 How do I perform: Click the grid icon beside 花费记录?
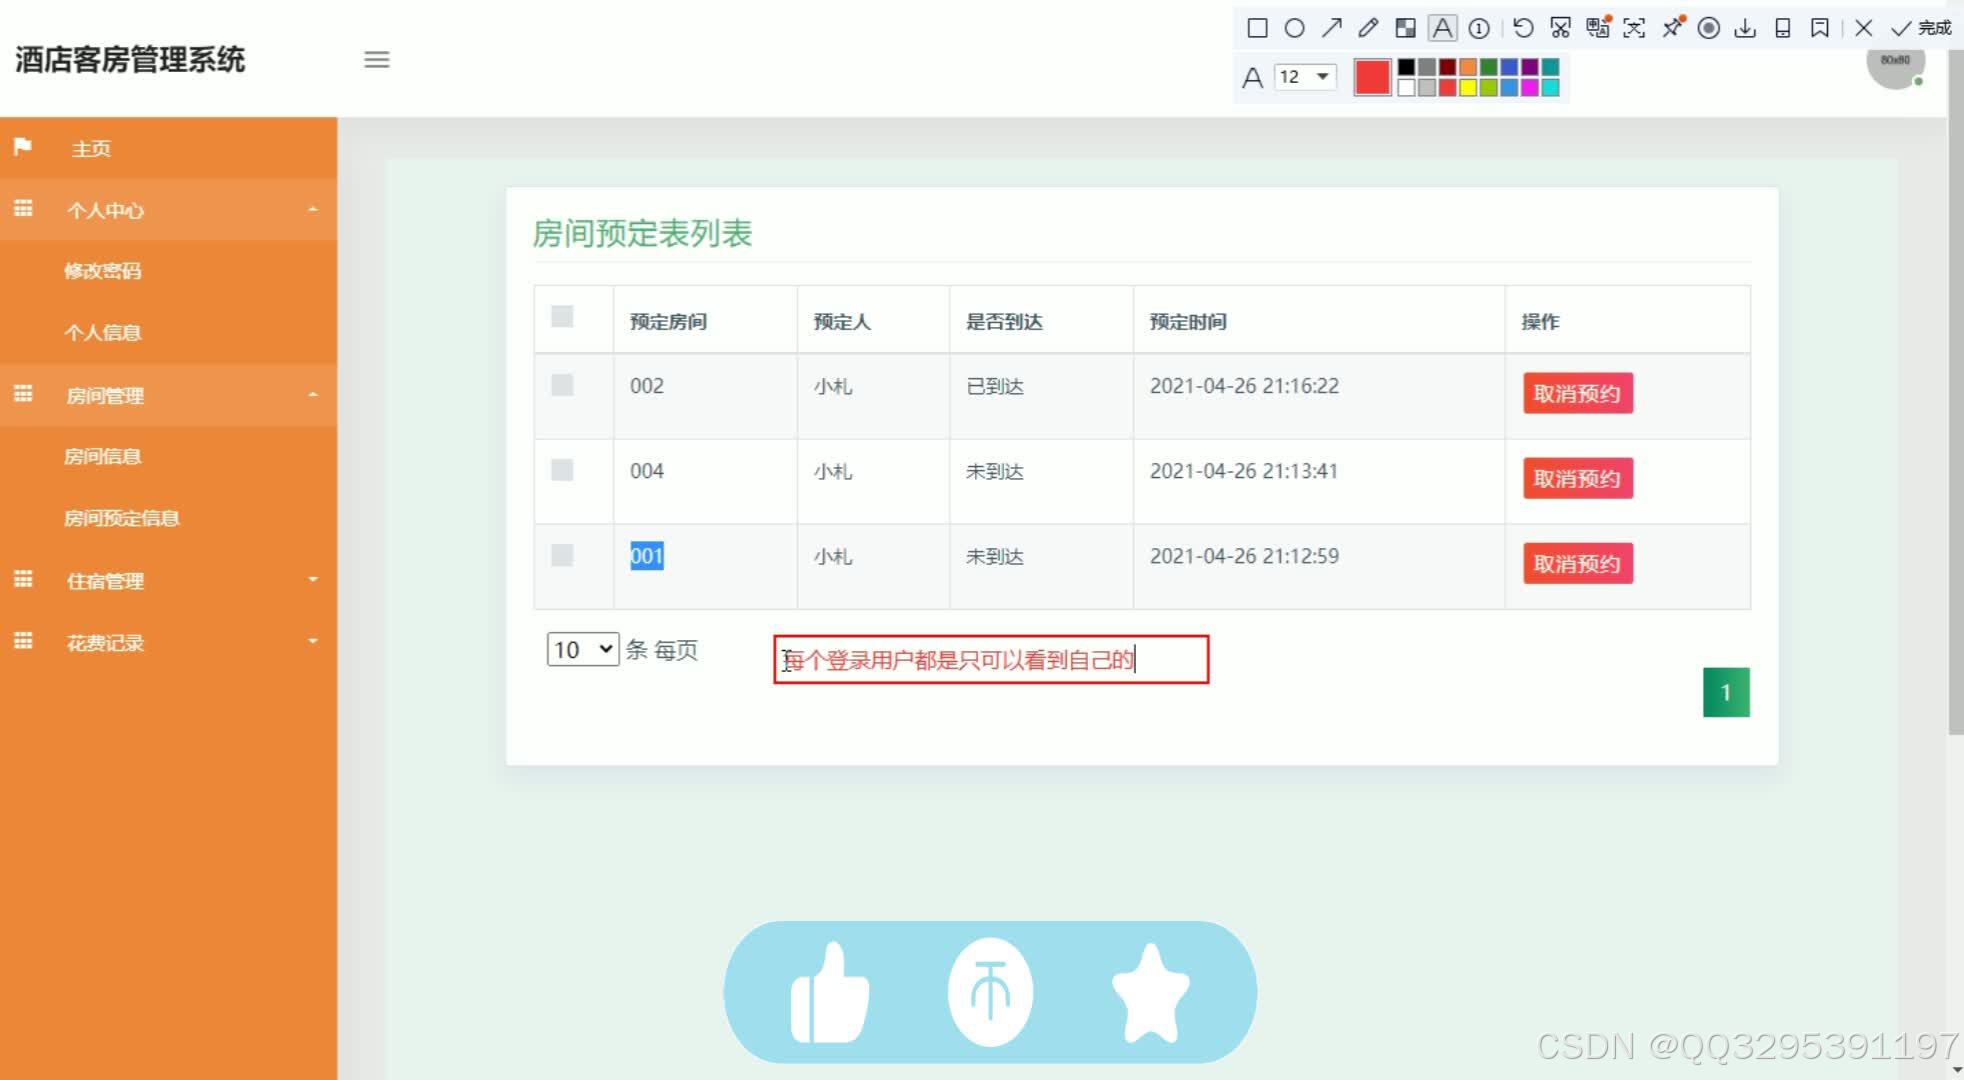point(23,640)
